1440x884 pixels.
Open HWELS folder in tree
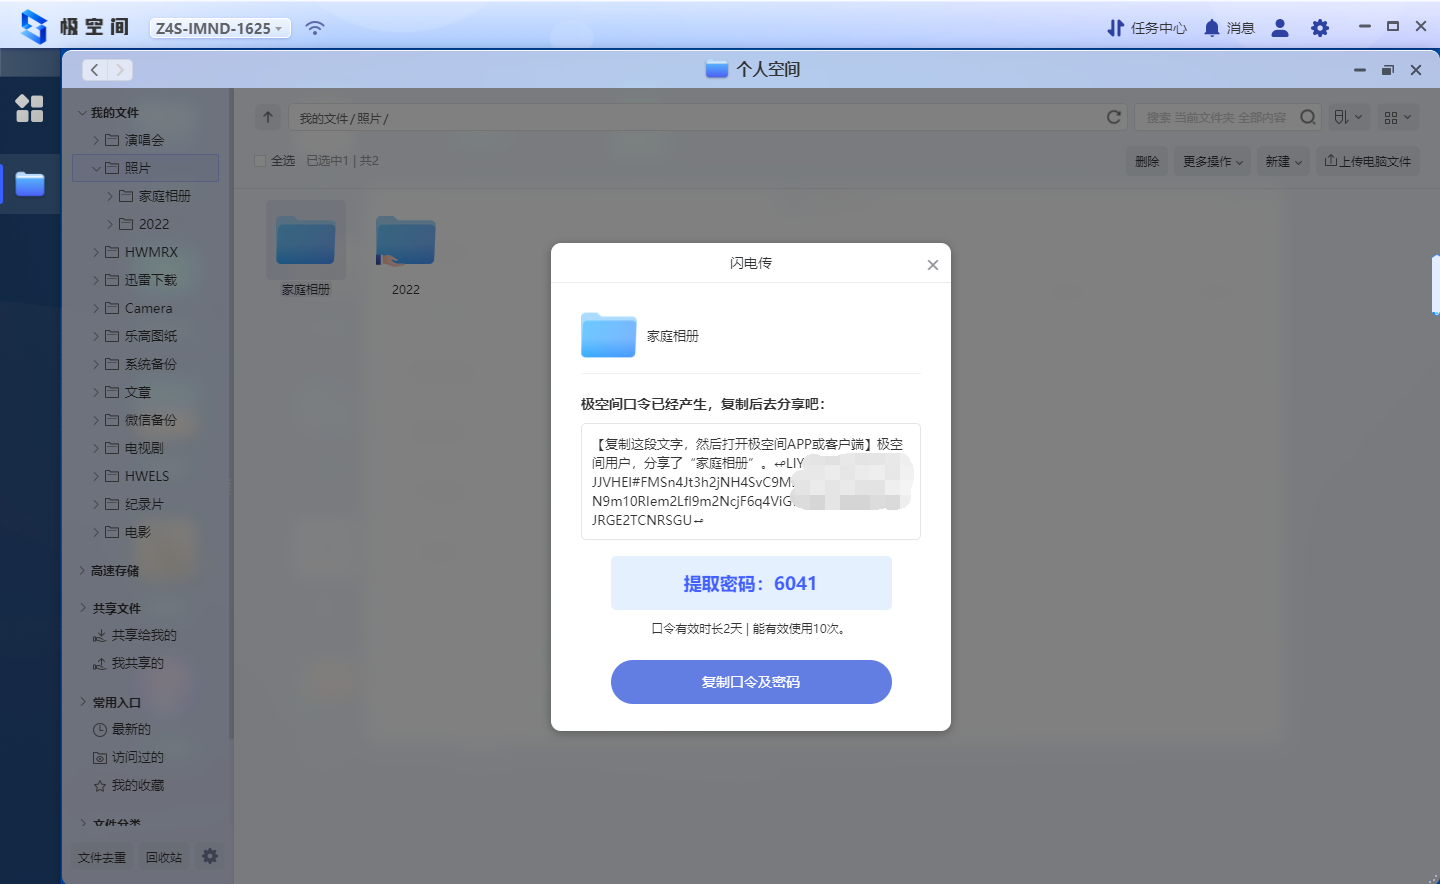click(x=147, y=476)
